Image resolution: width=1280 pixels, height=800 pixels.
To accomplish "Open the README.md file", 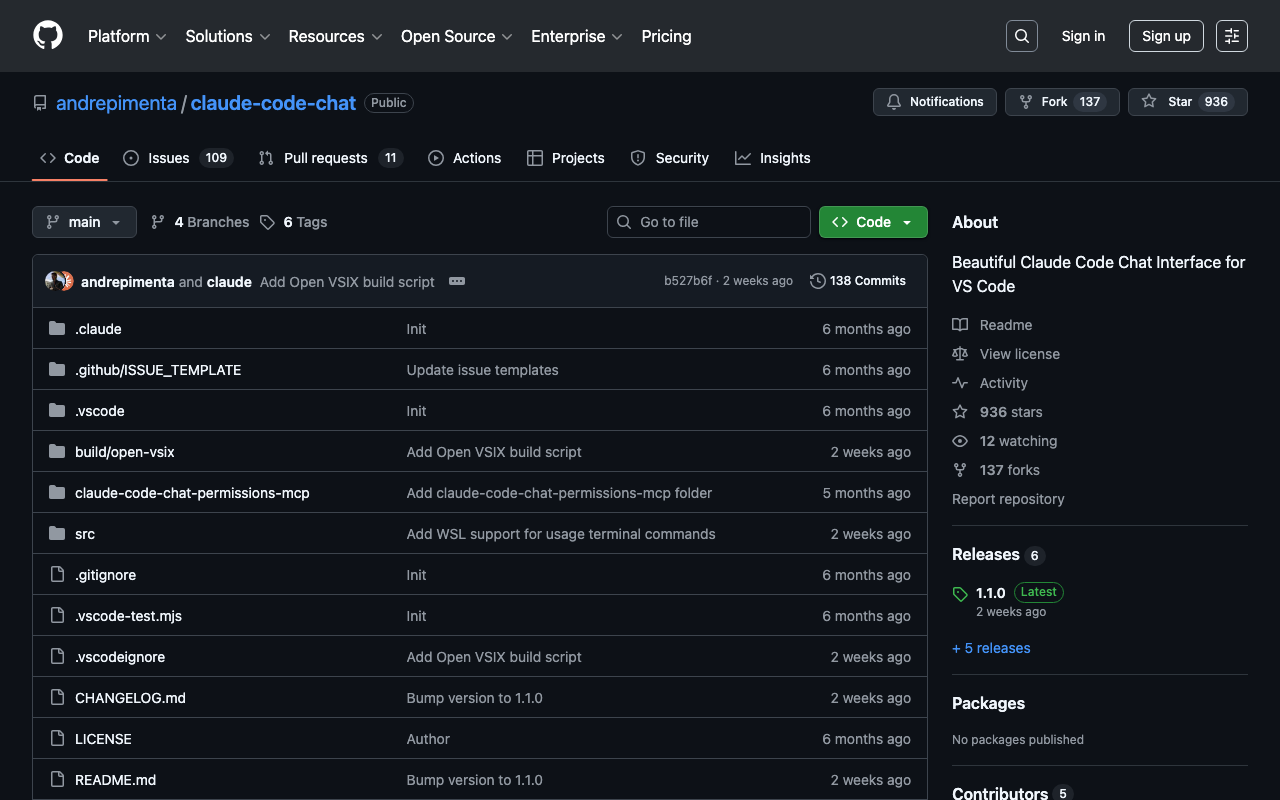I will pyautogui.click(x=115, y=780).
